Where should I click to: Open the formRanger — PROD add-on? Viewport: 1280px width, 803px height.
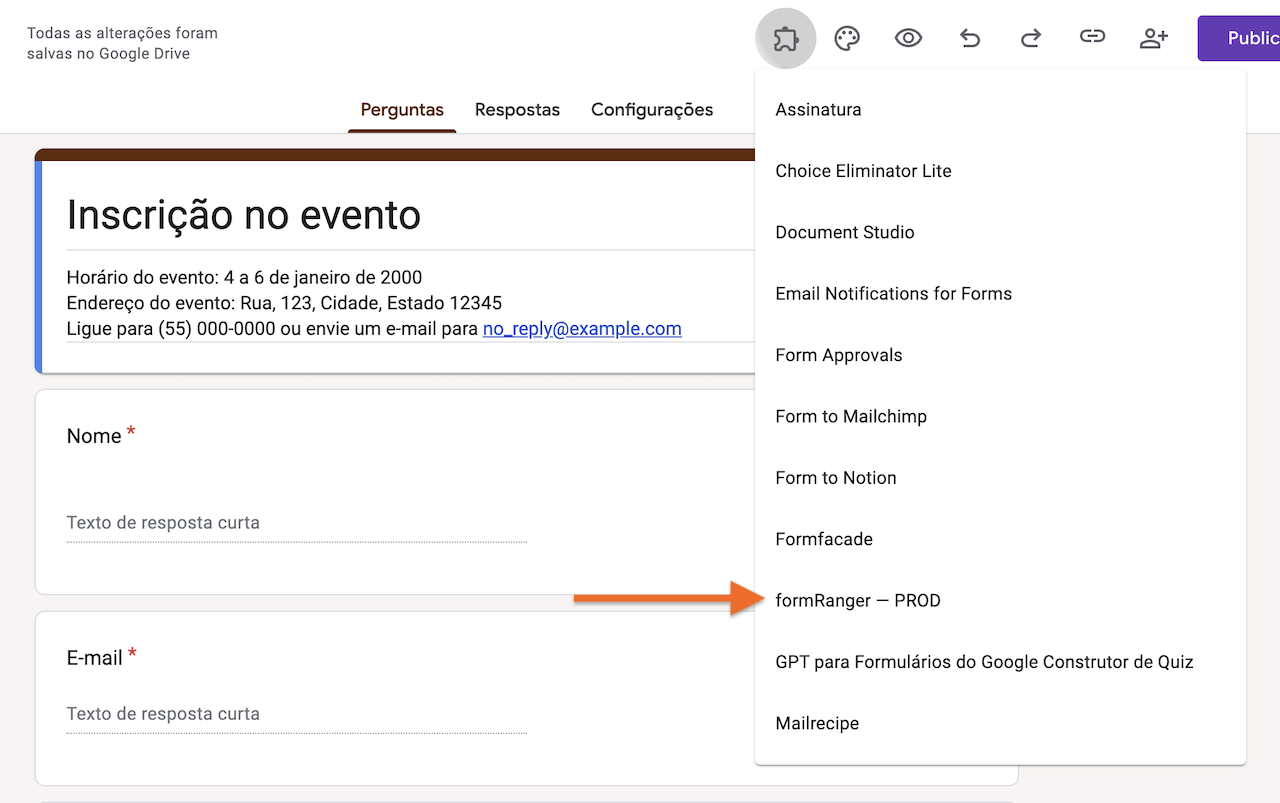coord(858,600)
